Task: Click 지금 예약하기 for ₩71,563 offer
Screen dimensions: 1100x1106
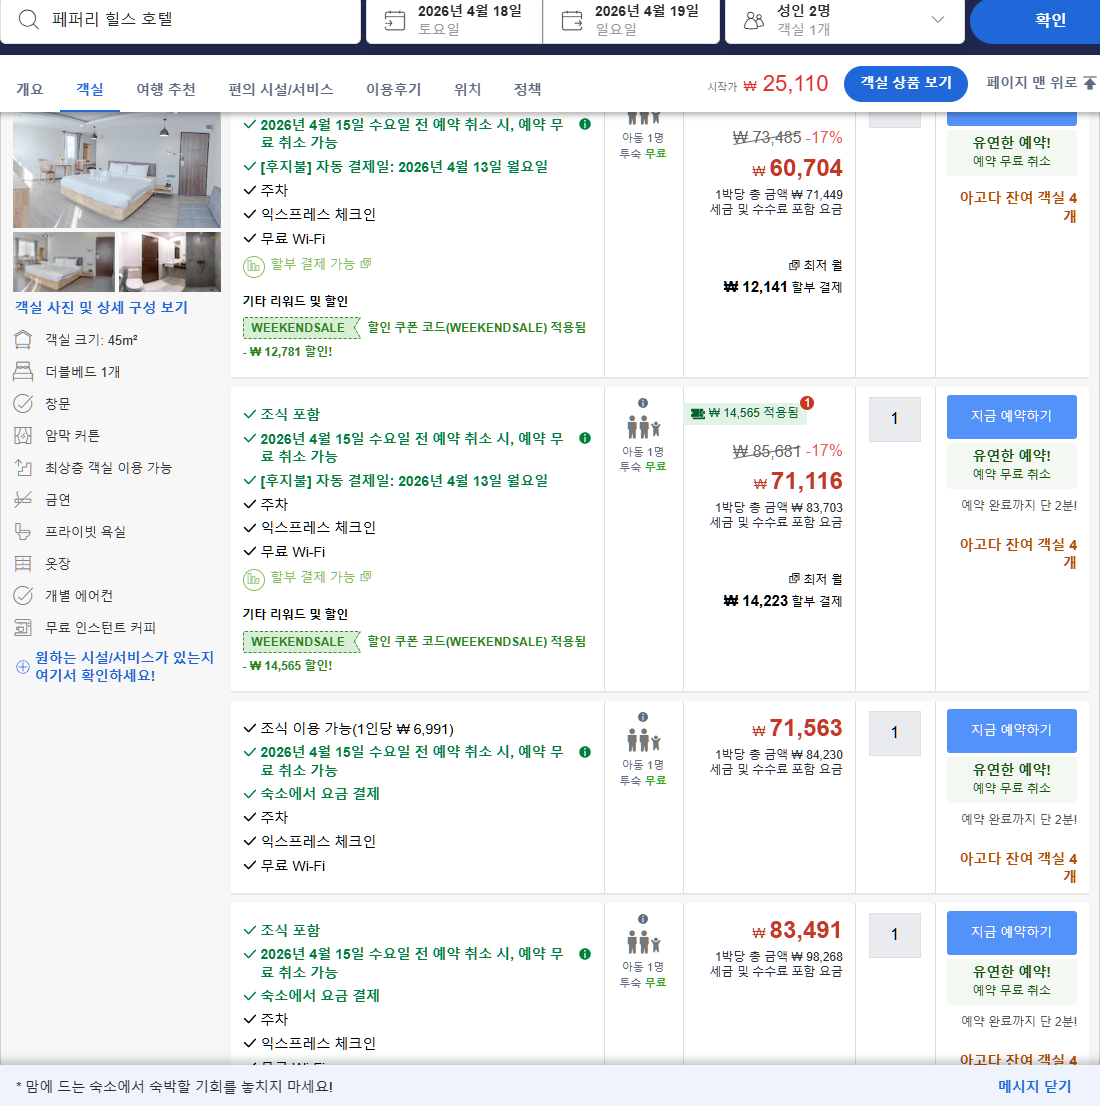Action: click(x=1011, y=730)
